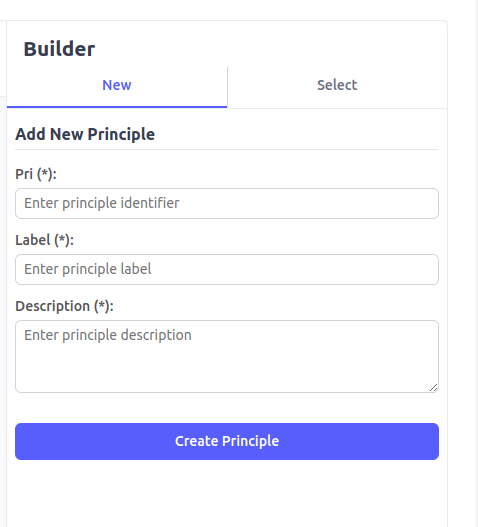Screen dimensions: 478x527
Task: Click the horizontal rule under Add New Principle
Action: 227,149
